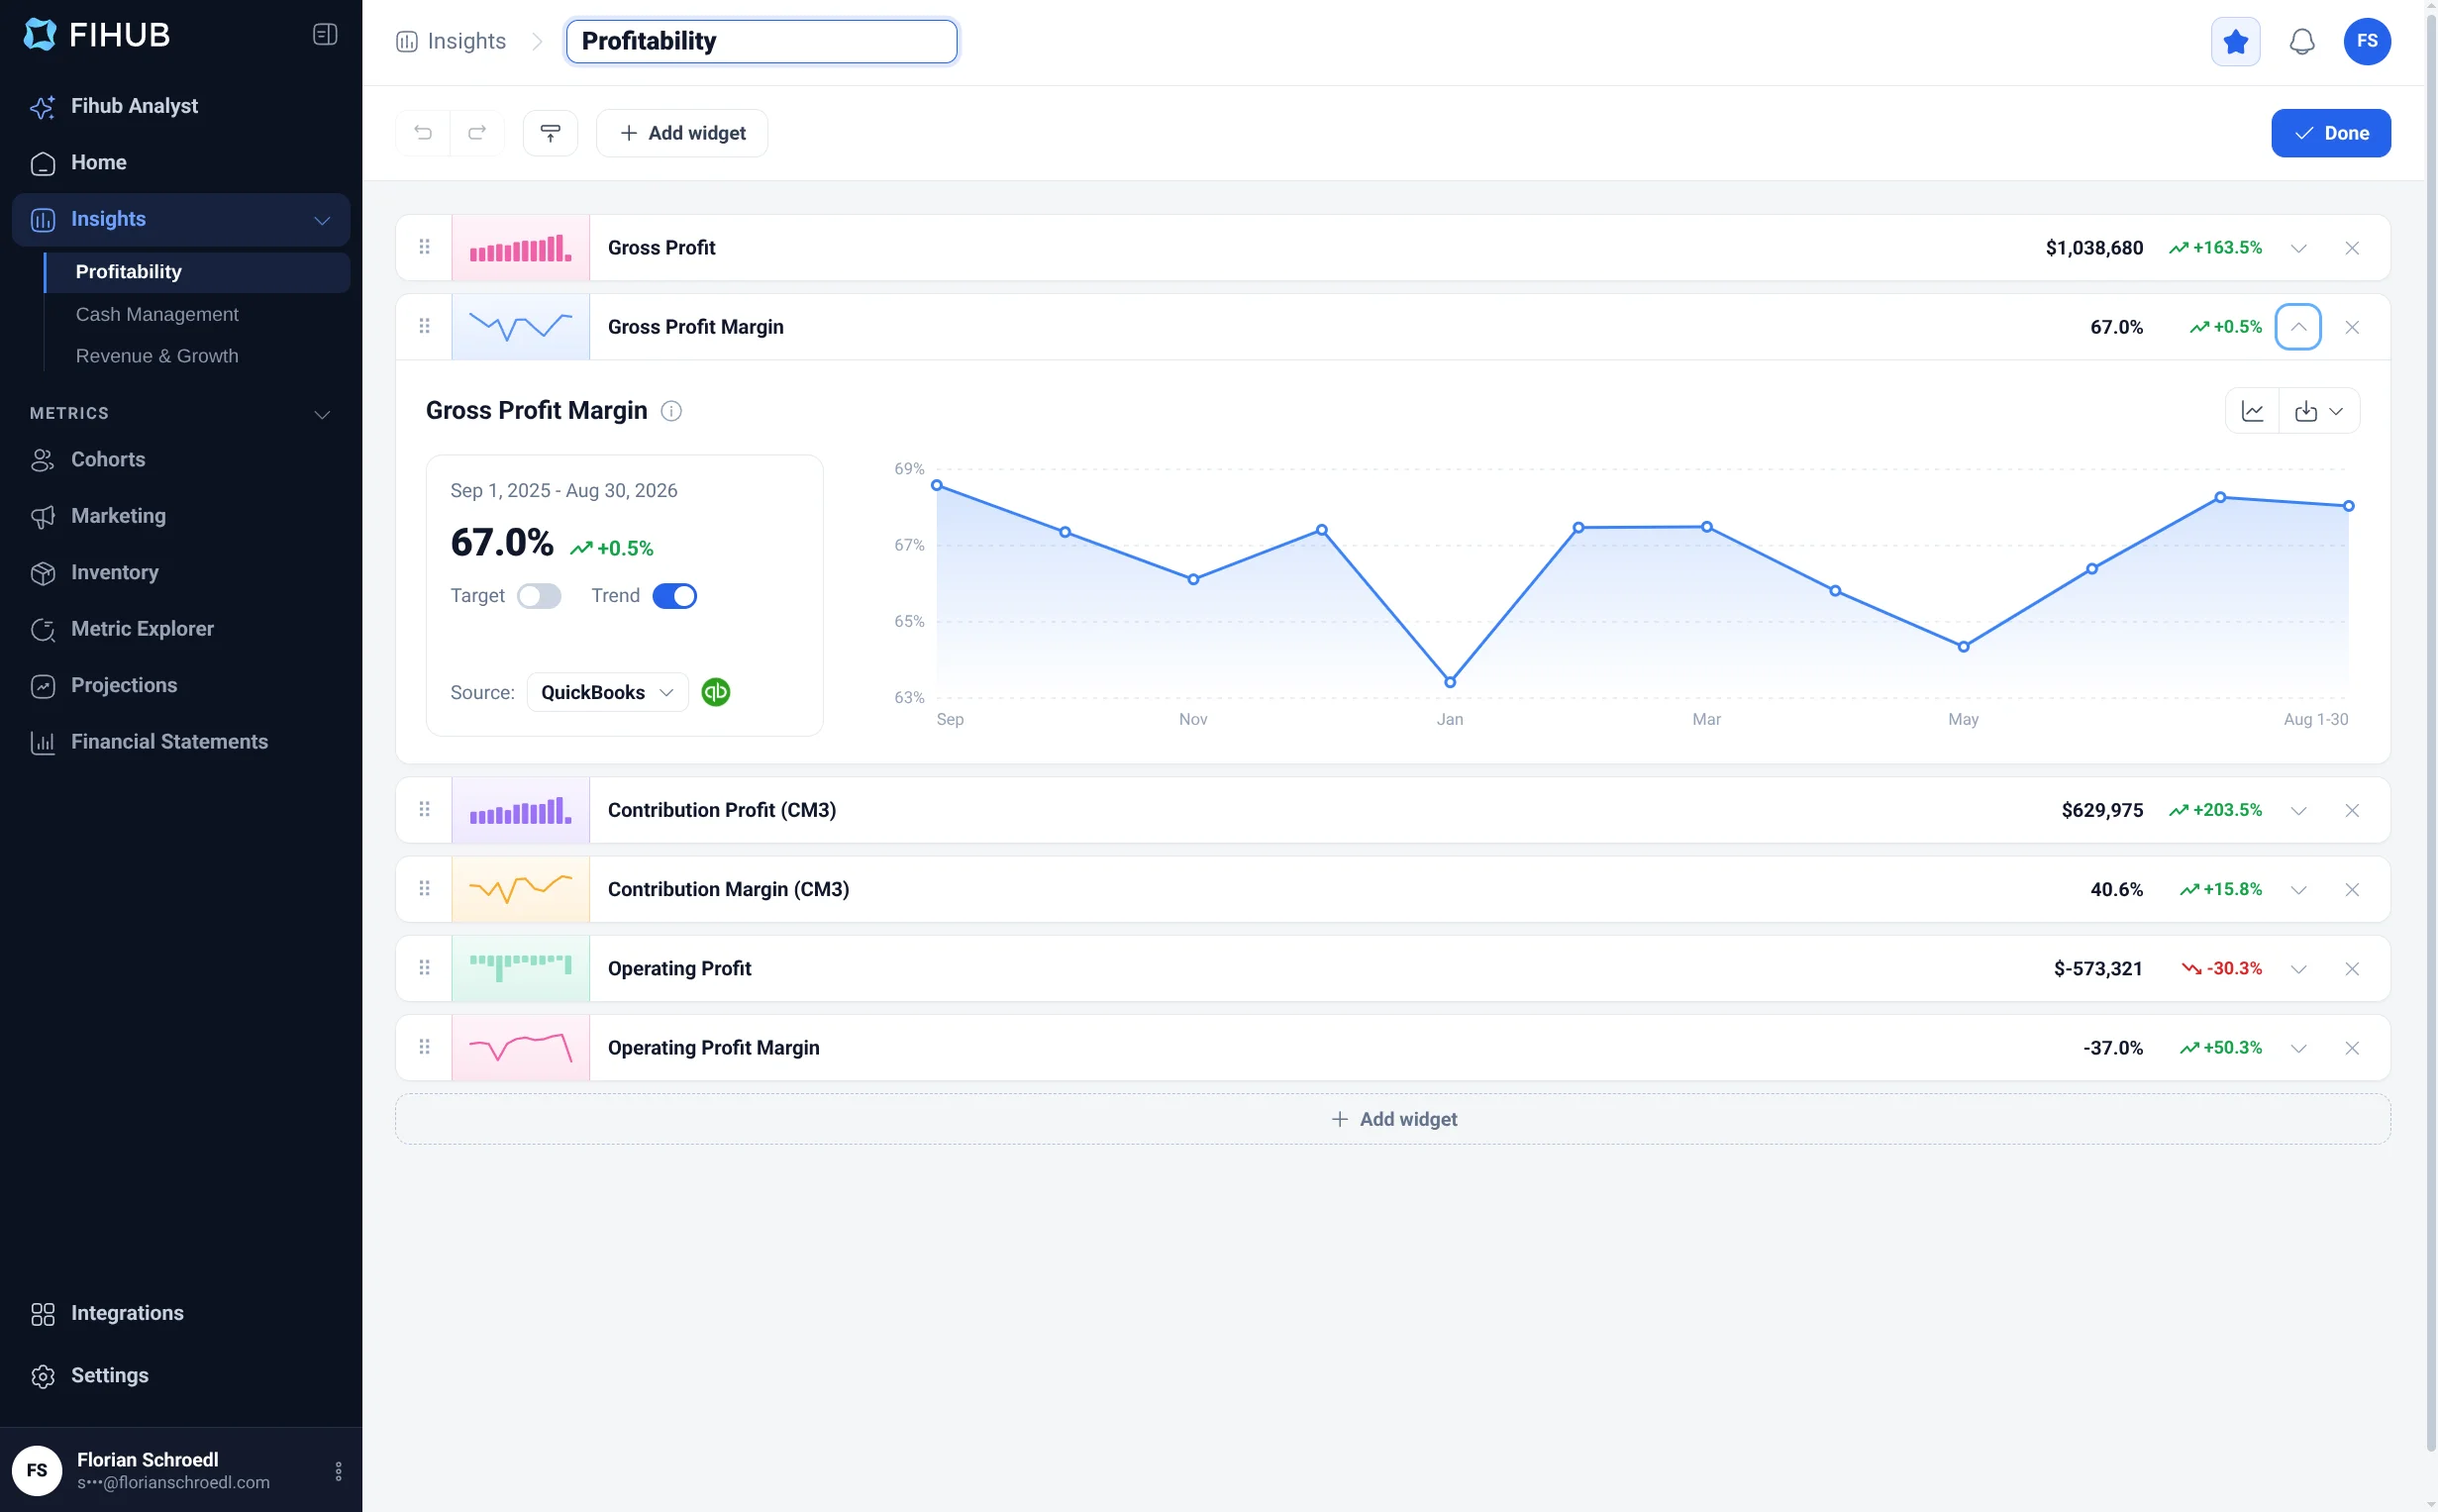Show Gross Profit Margin info tooltip
This screenshot has height=1512, width=2438.
coord(671,411)
